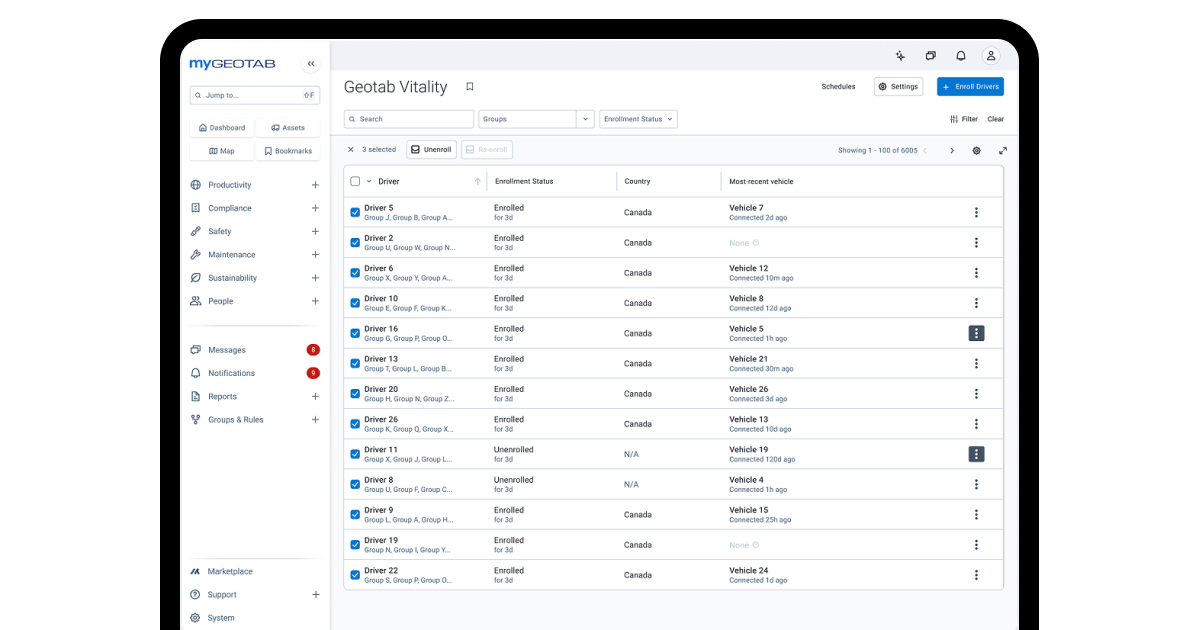Expand Support with plus icon

click(315, 594)
